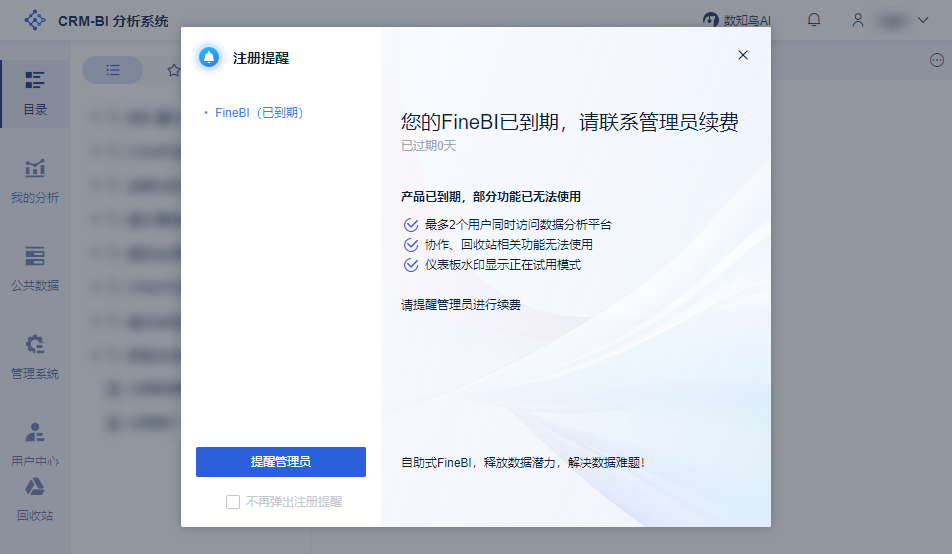
Task: Open the 数知鸟AI assistant
Action: click(736, 20)
